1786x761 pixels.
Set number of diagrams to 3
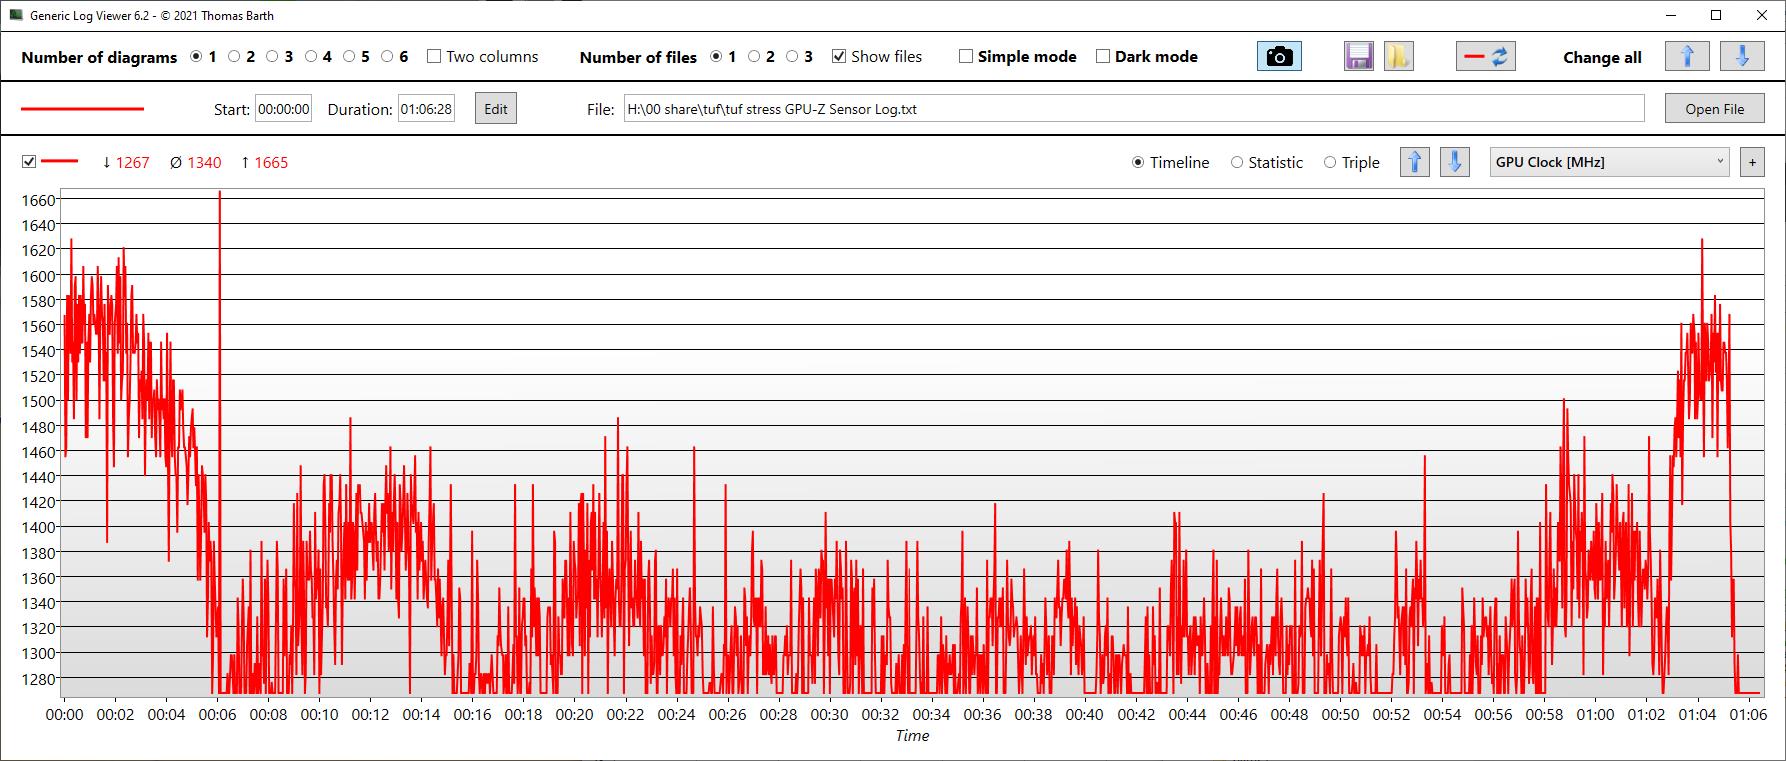pos(272,57)
